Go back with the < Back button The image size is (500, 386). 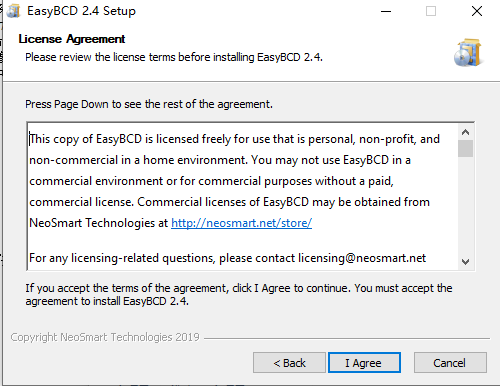[289, 363]
